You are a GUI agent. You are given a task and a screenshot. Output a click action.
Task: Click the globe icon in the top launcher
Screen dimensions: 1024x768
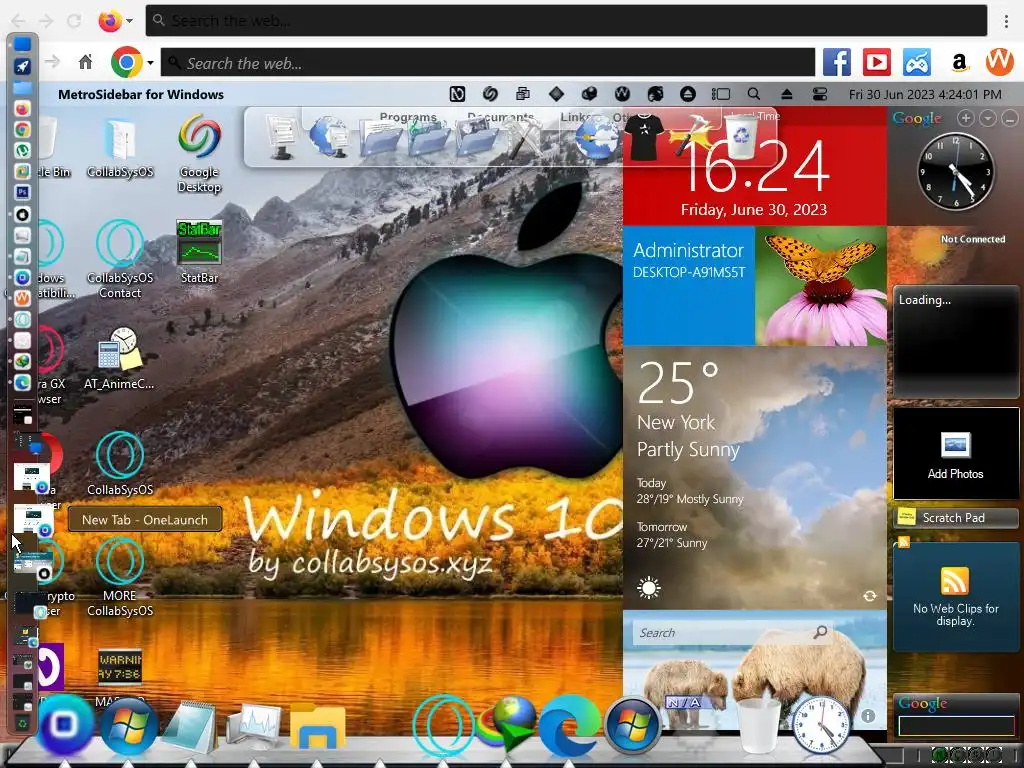click(596, 139)
